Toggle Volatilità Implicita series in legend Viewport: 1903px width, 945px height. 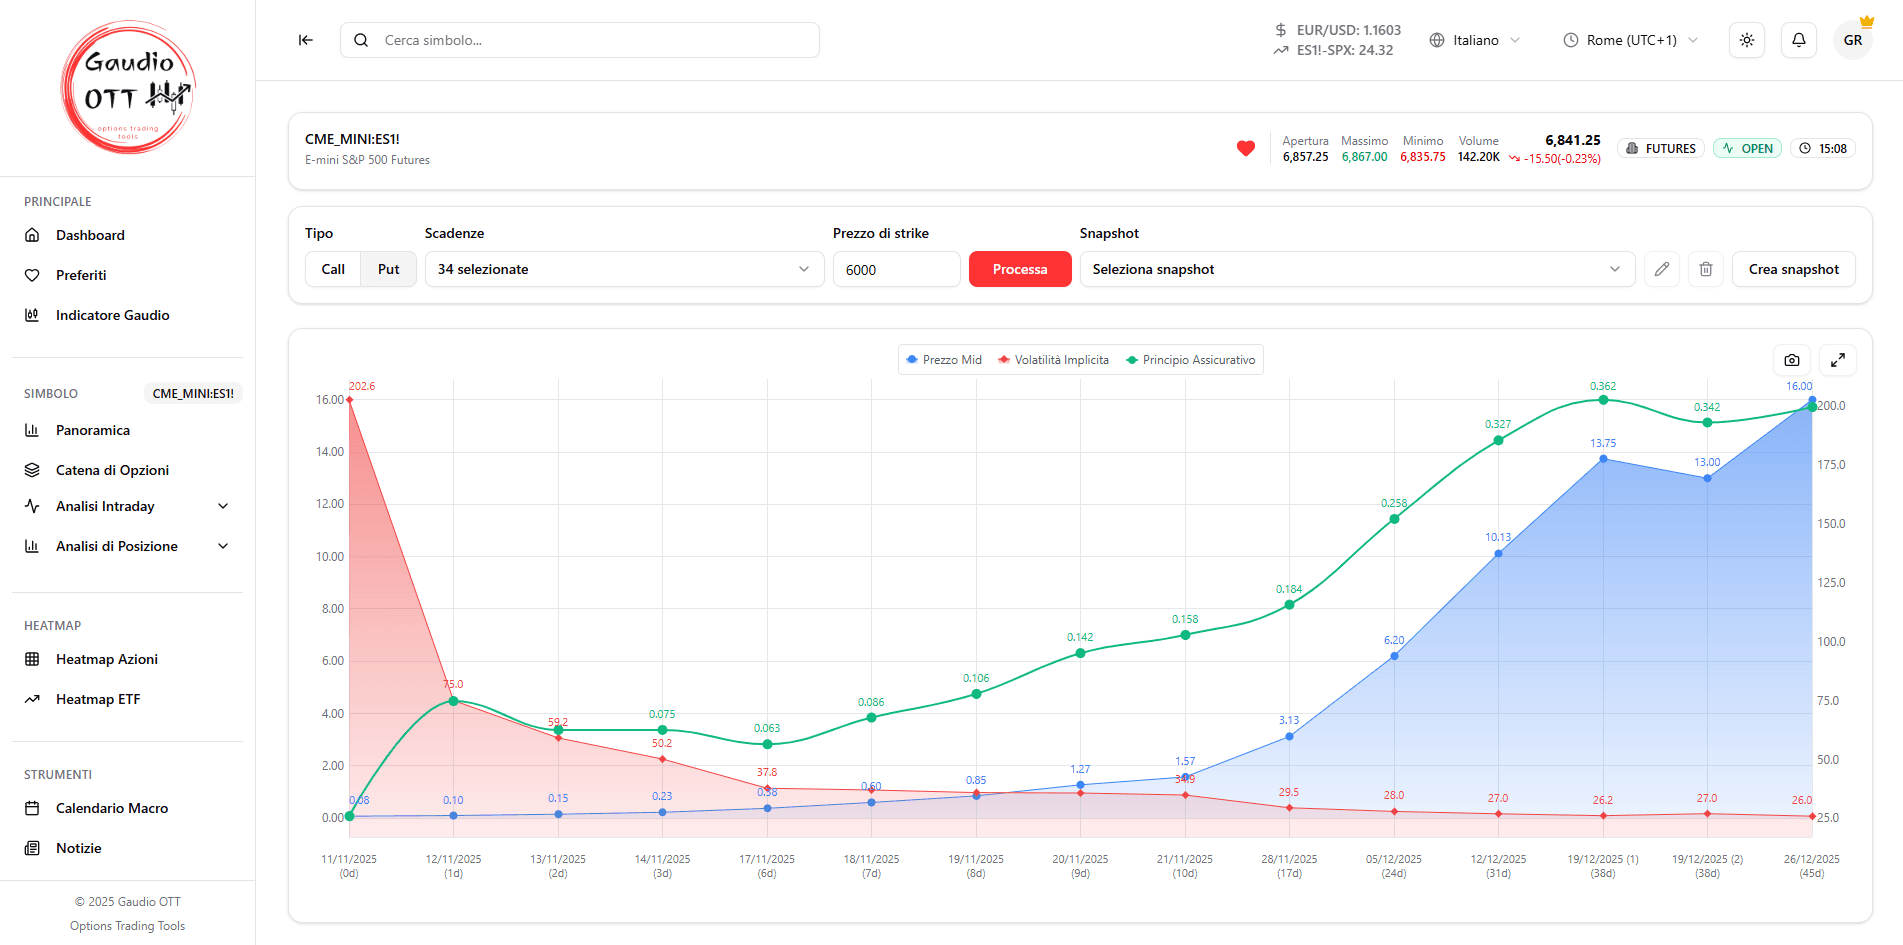1054,360
